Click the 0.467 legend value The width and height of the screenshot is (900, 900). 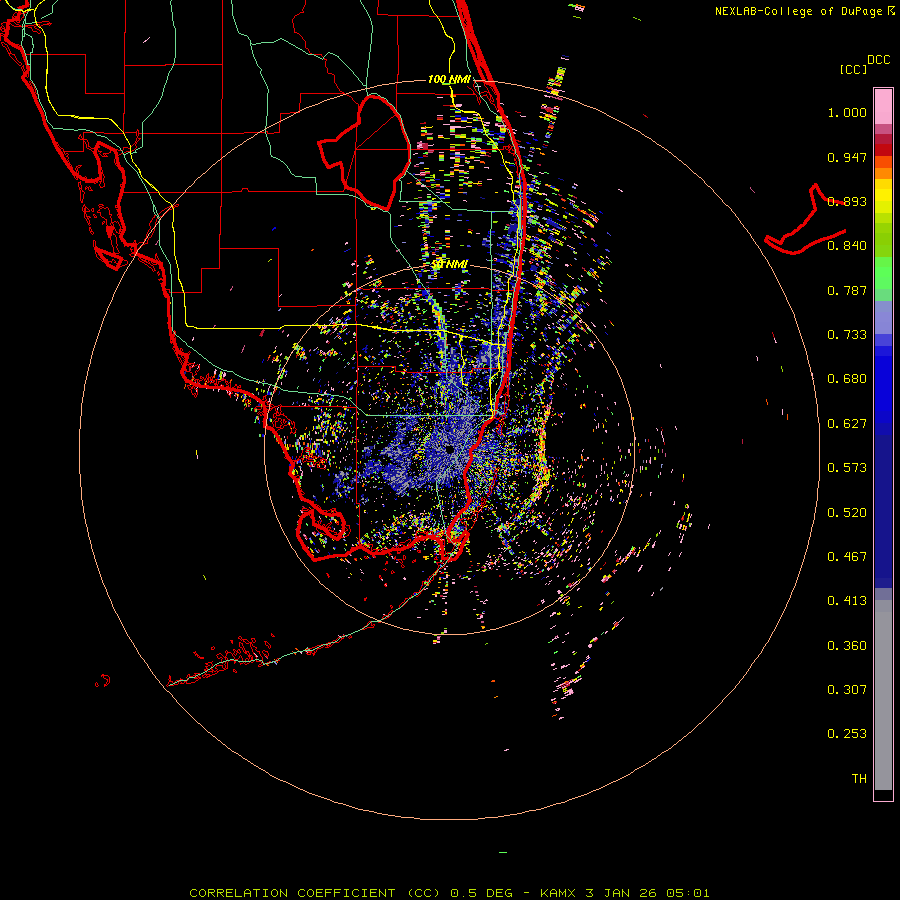847,556
